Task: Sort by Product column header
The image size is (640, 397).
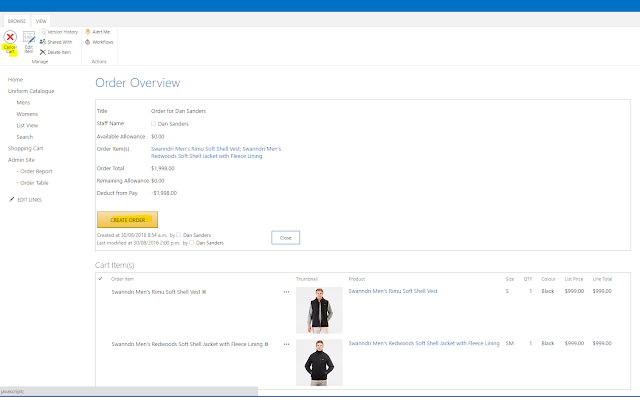Action: tap(357, 279)
